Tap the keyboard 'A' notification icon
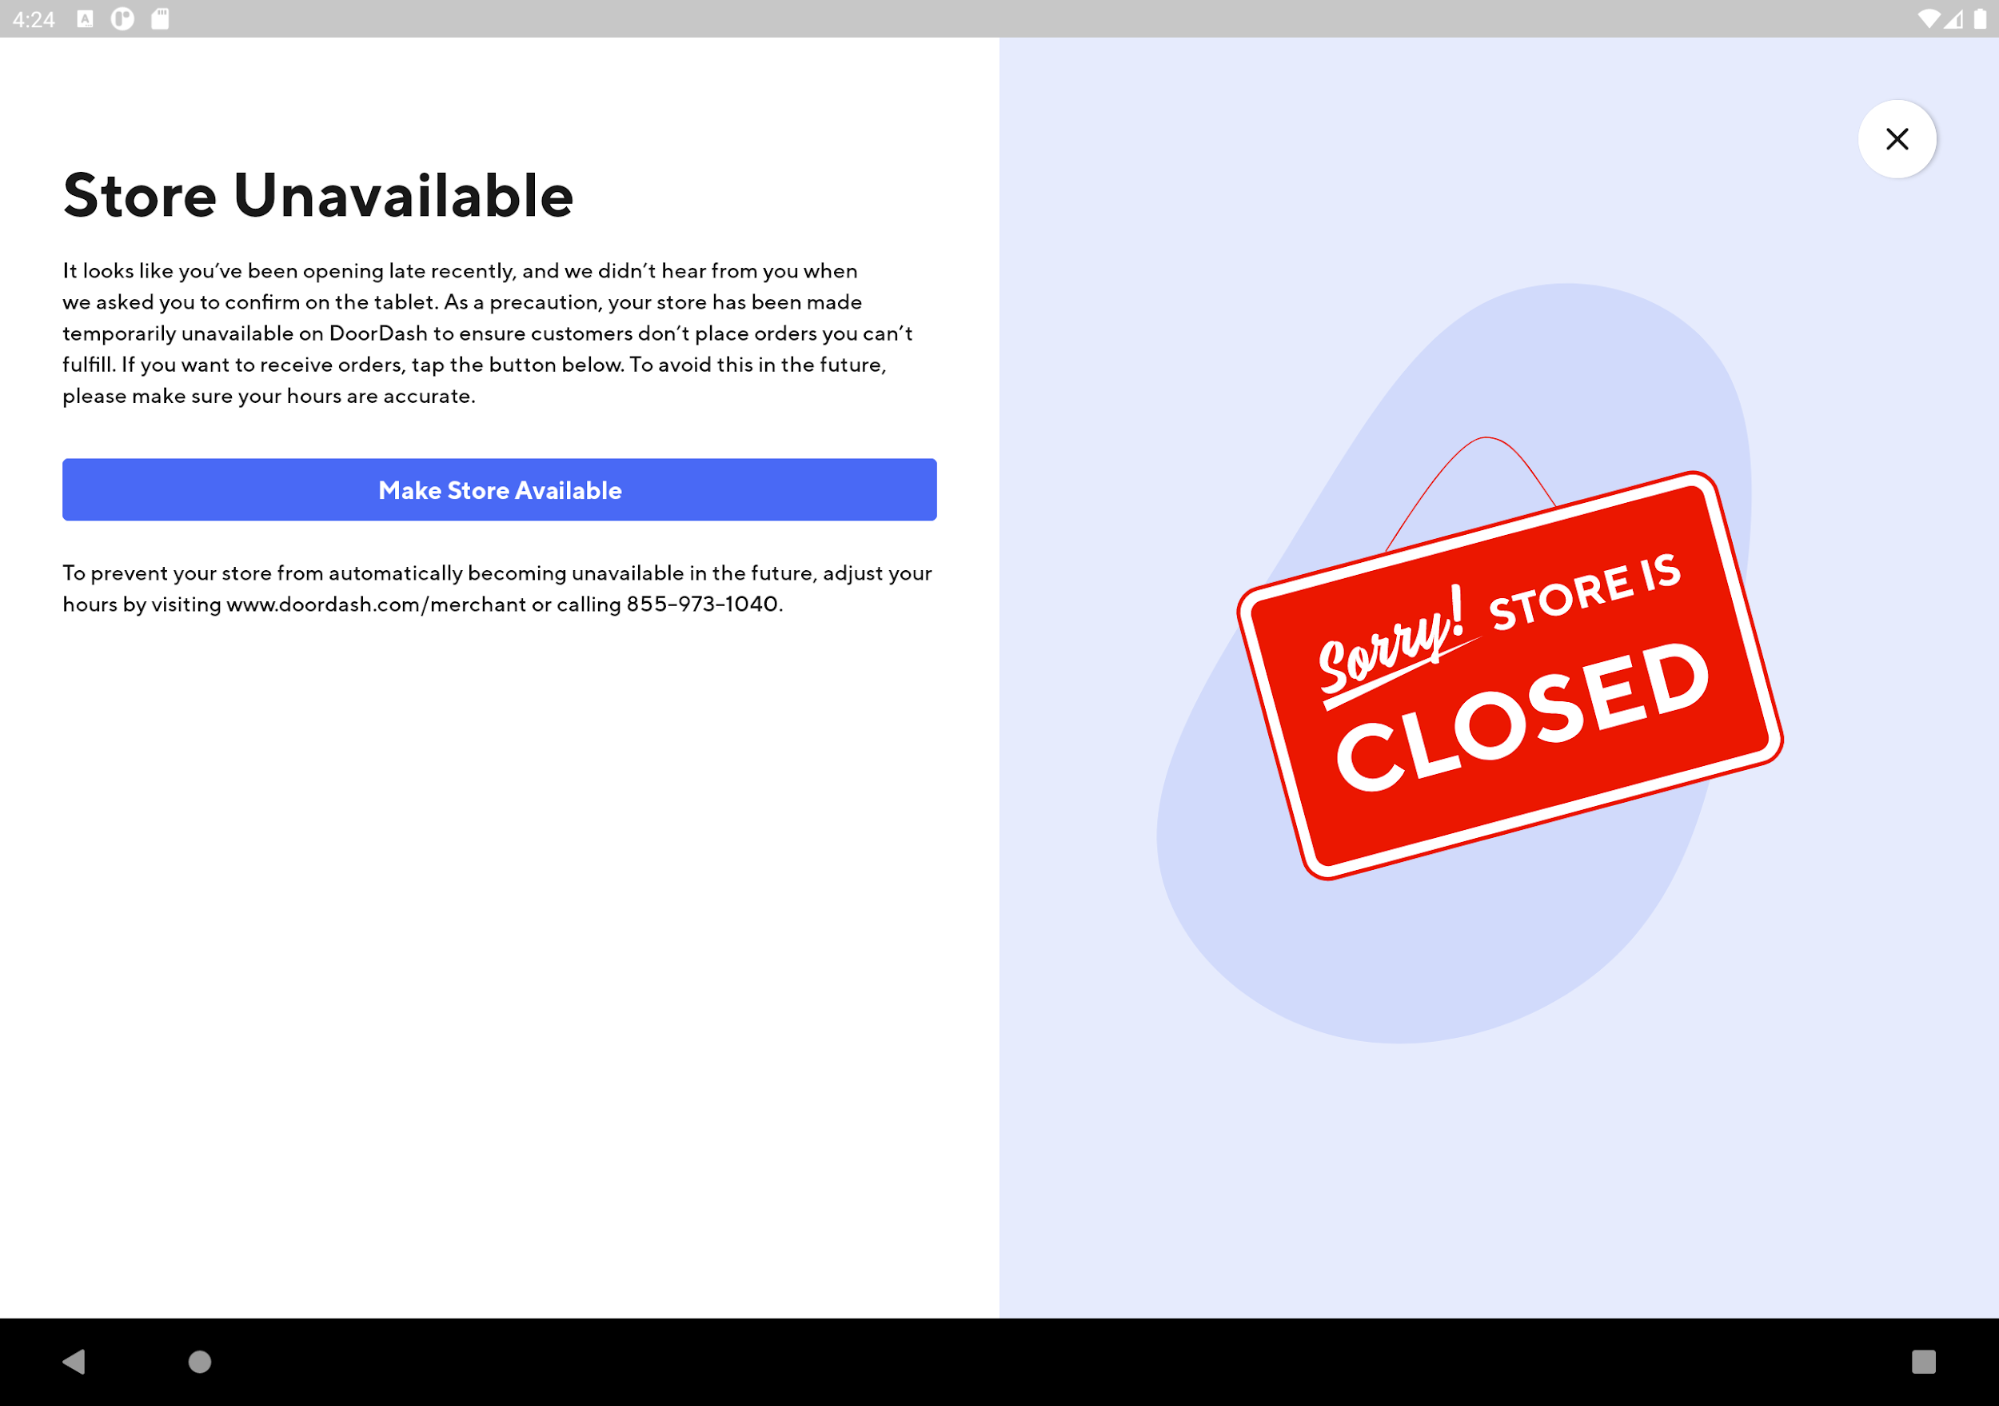Image resolution: width=1999 pixels, height=1406 pixels. (85, 19)
